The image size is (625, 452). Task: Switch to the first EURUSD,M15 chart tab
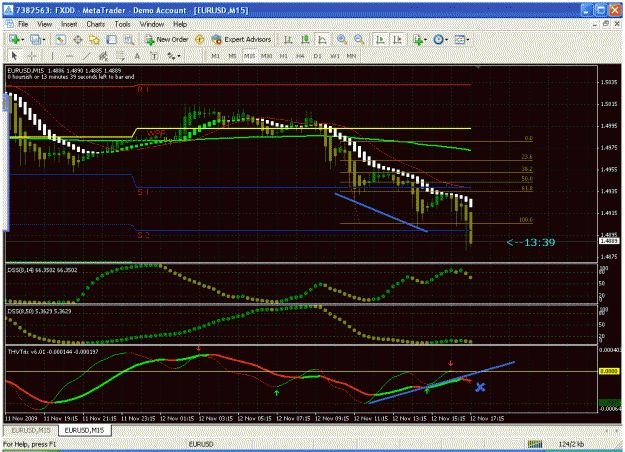31,430
